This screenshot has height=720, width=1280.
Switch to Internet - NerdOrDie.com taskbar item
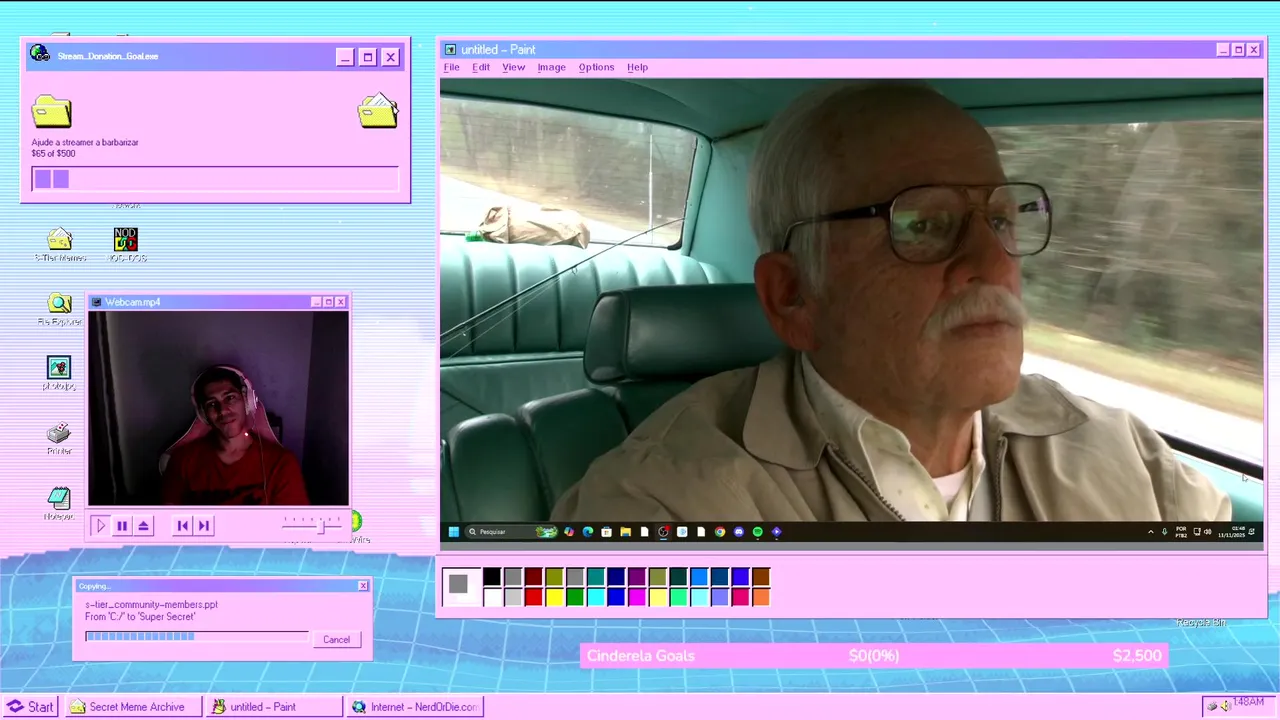(x=415, y=707)
